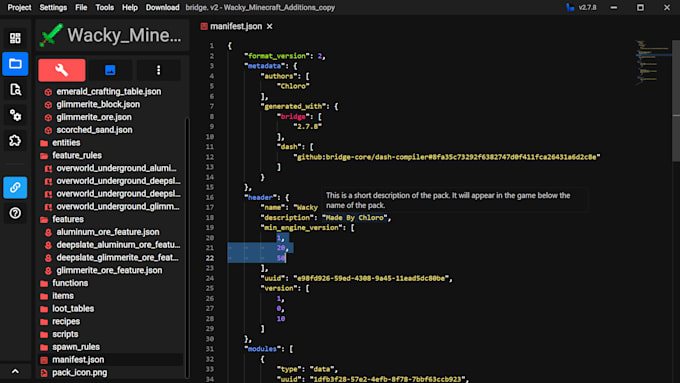
Task: Click the green sword project icon
Action: point(51,35)
